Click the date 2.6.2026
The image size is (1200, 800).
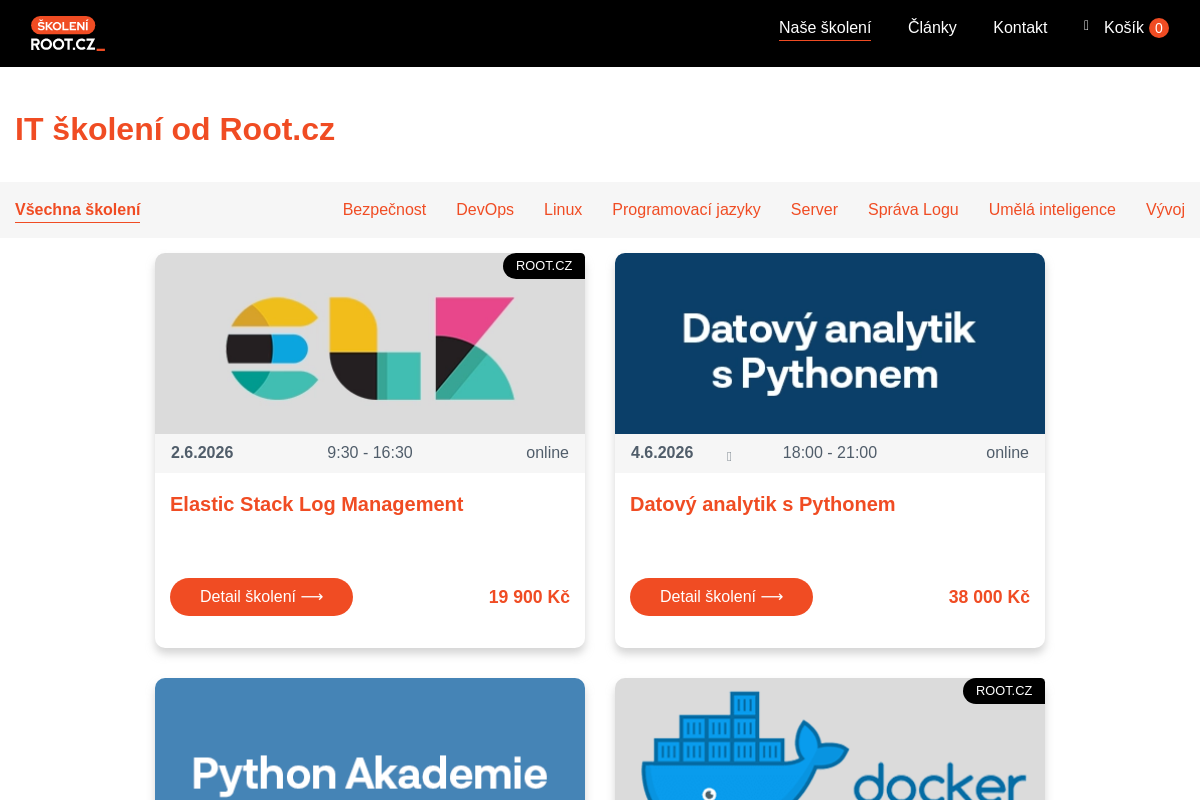point(202,453)
